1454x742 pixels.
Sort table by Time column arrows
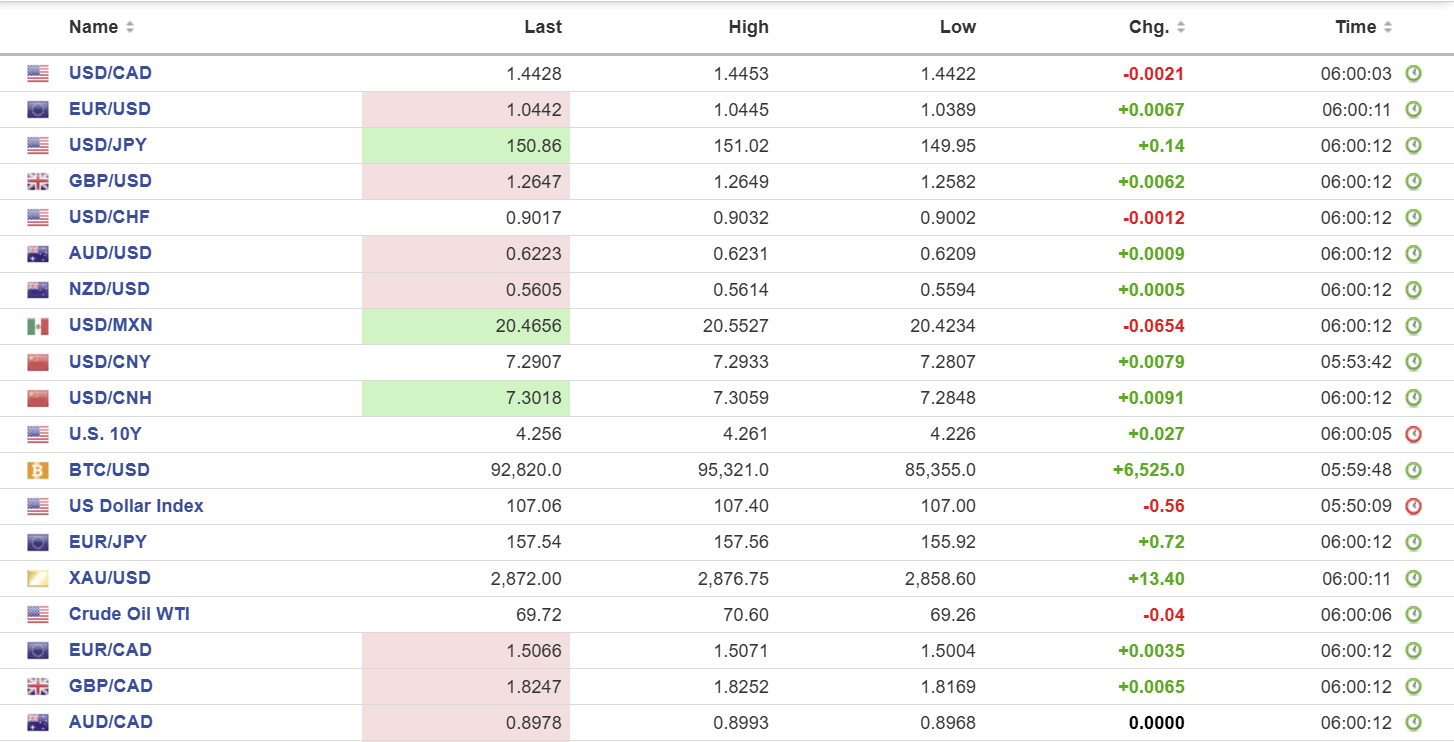coord(1388,28)
